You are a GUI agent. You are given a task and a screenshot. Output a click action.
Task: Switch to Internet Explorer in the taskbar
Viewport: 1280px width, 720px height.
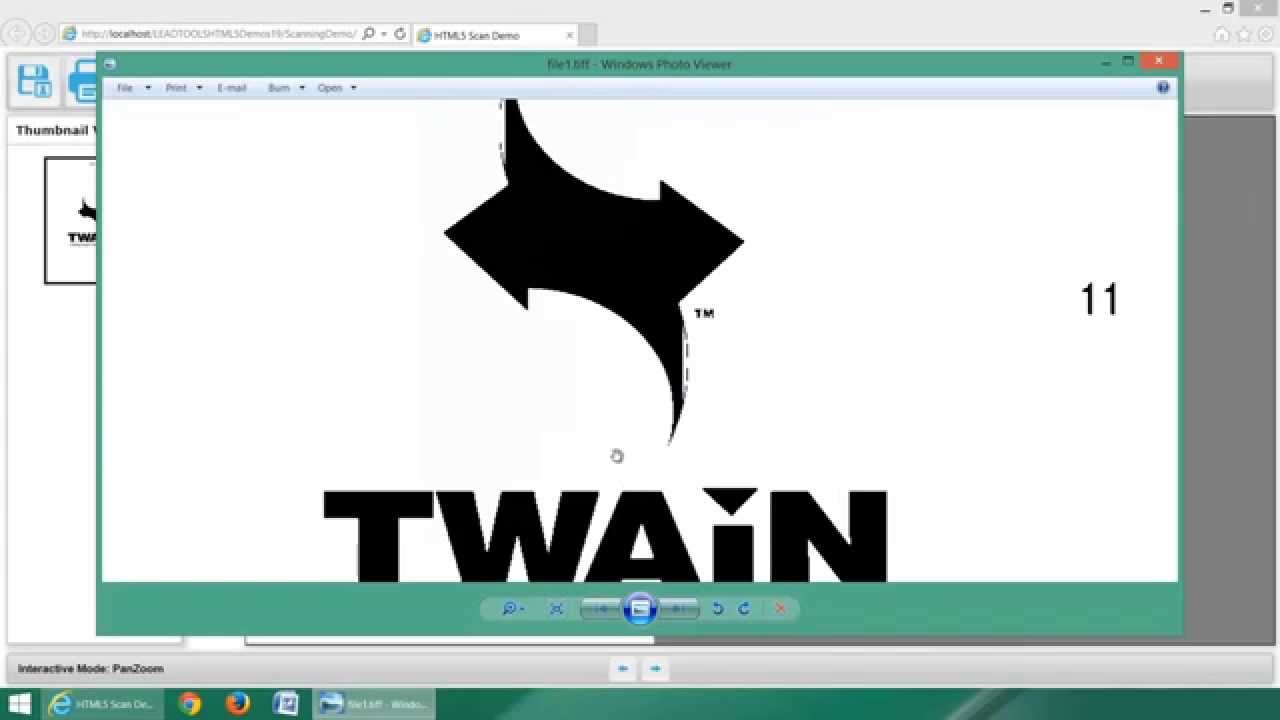(104, 704)
